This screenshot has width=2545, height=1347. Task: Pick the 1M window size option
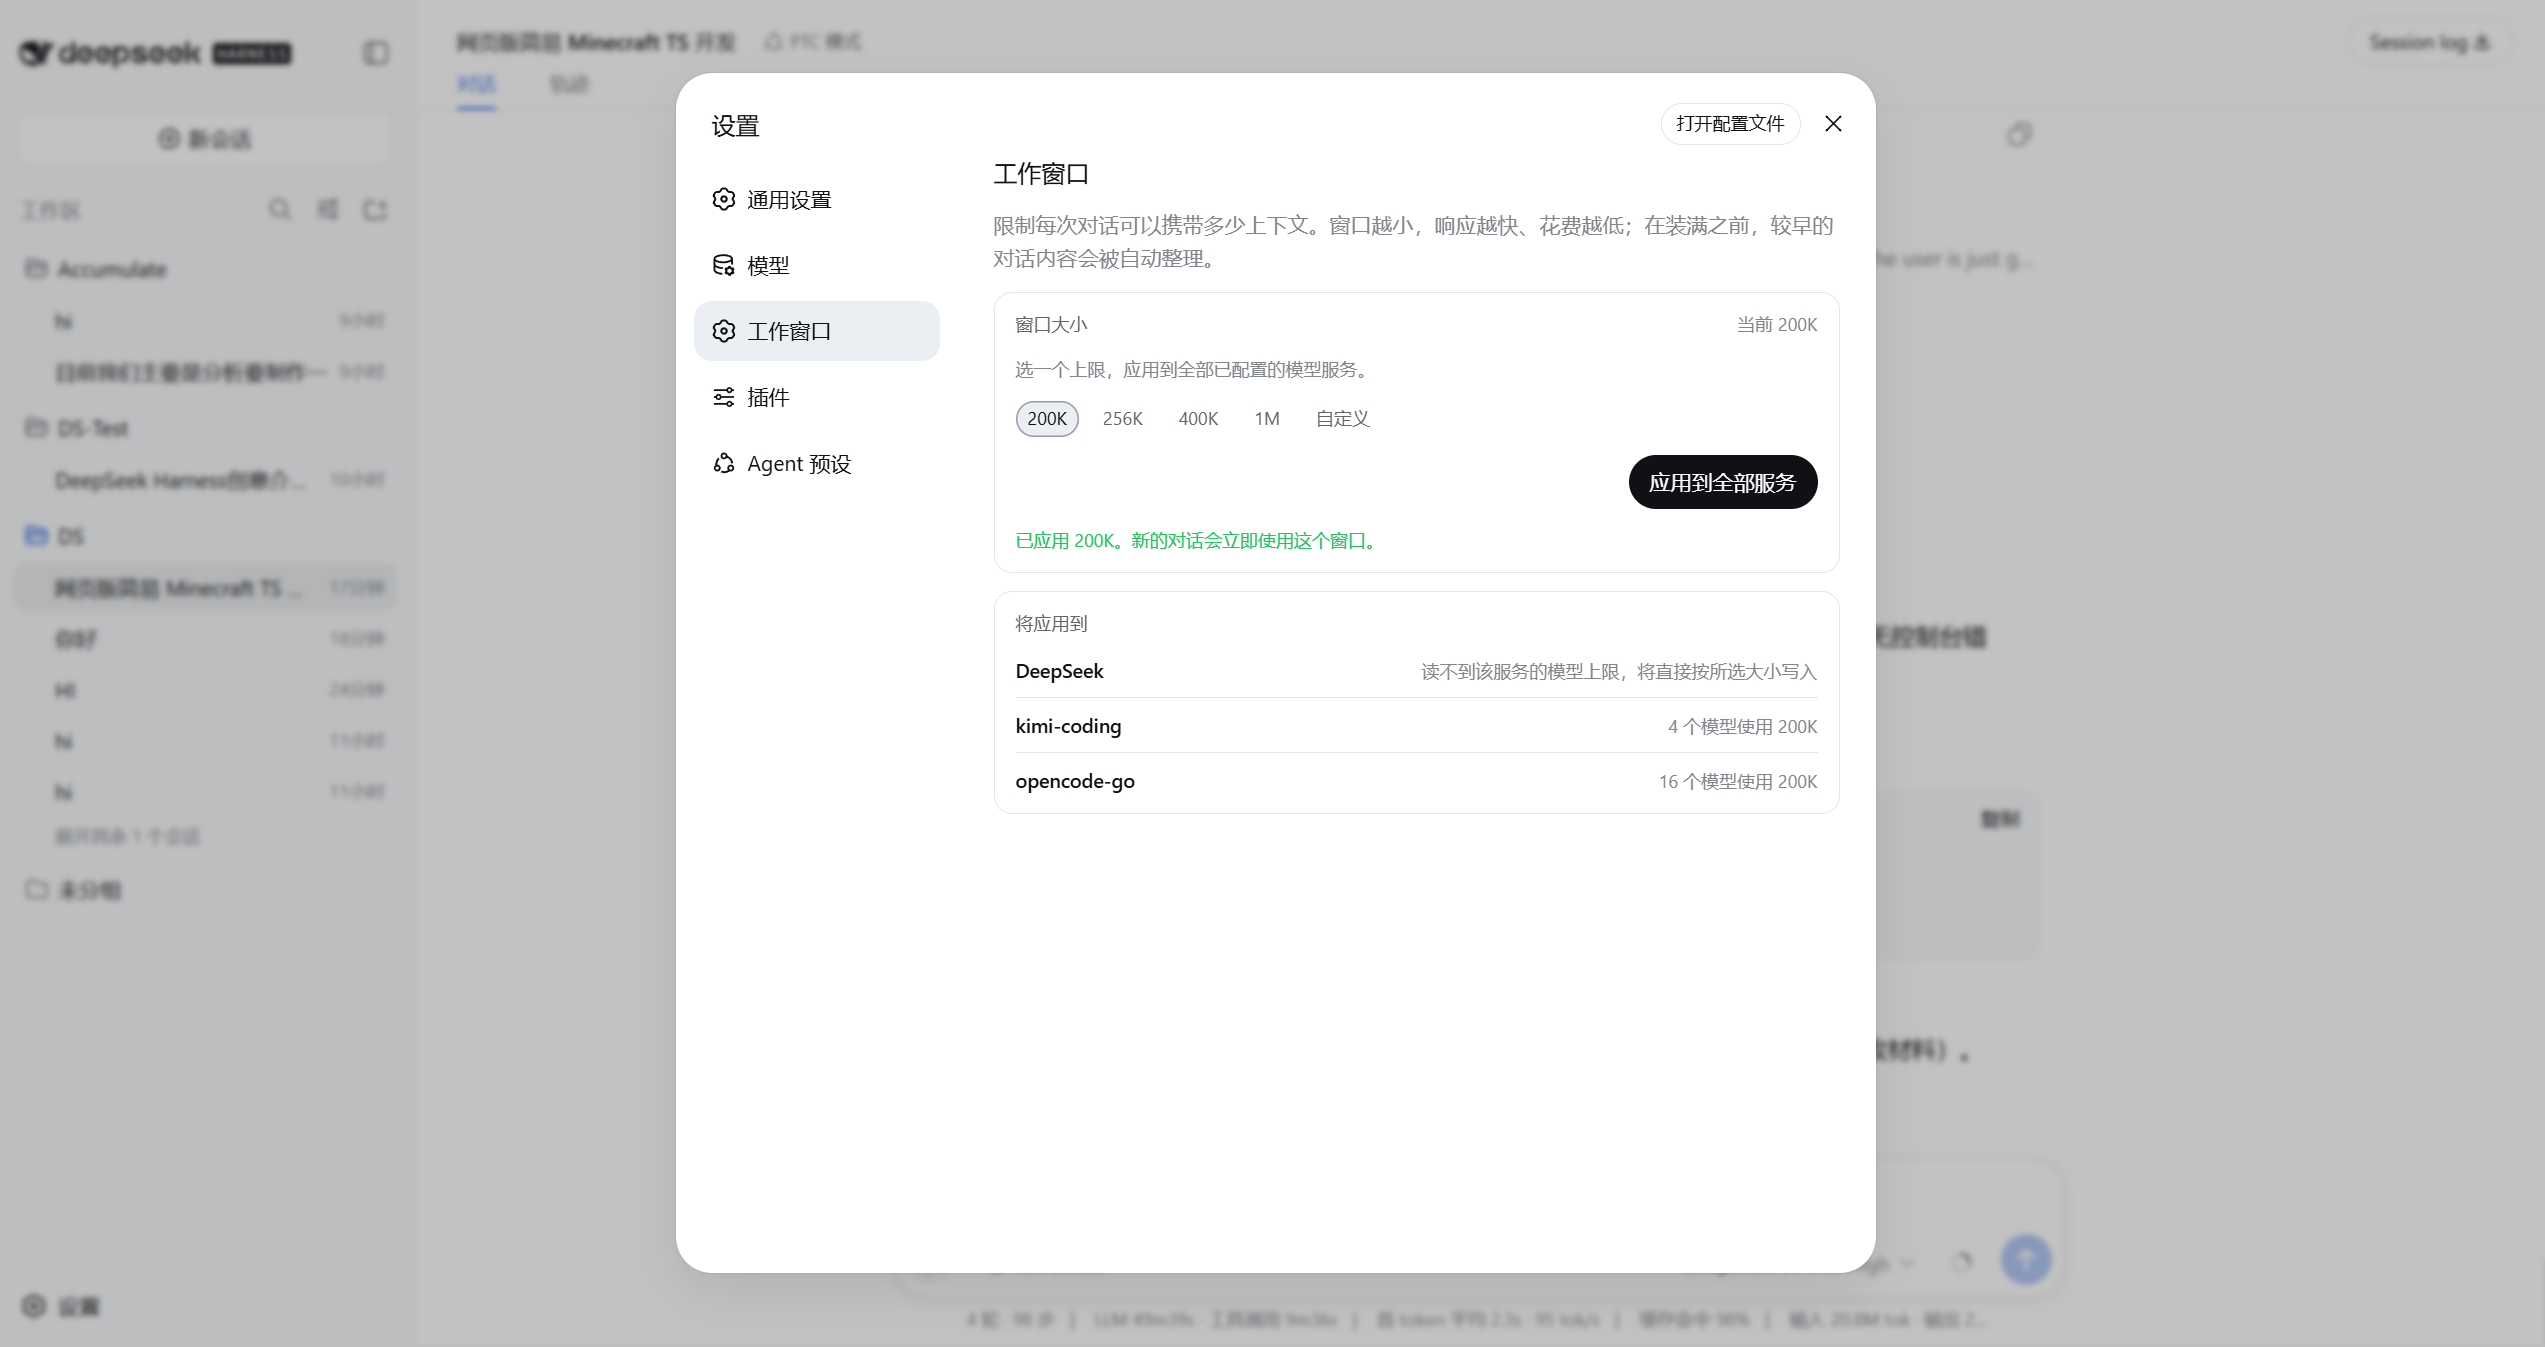pyautogui.click(x=1267, y=418)
